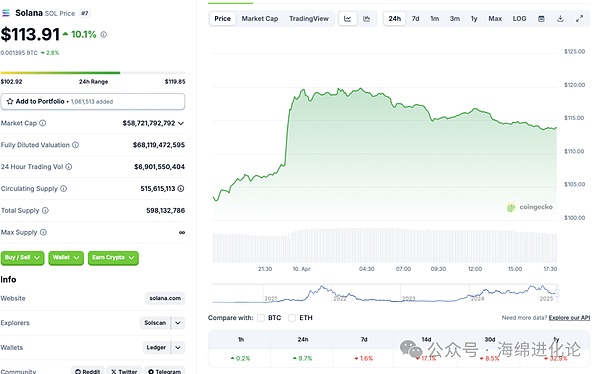The image size is (600, 374).
Task: Click the 24 Hour Trading Vol info icon
Action: [69, 167]
